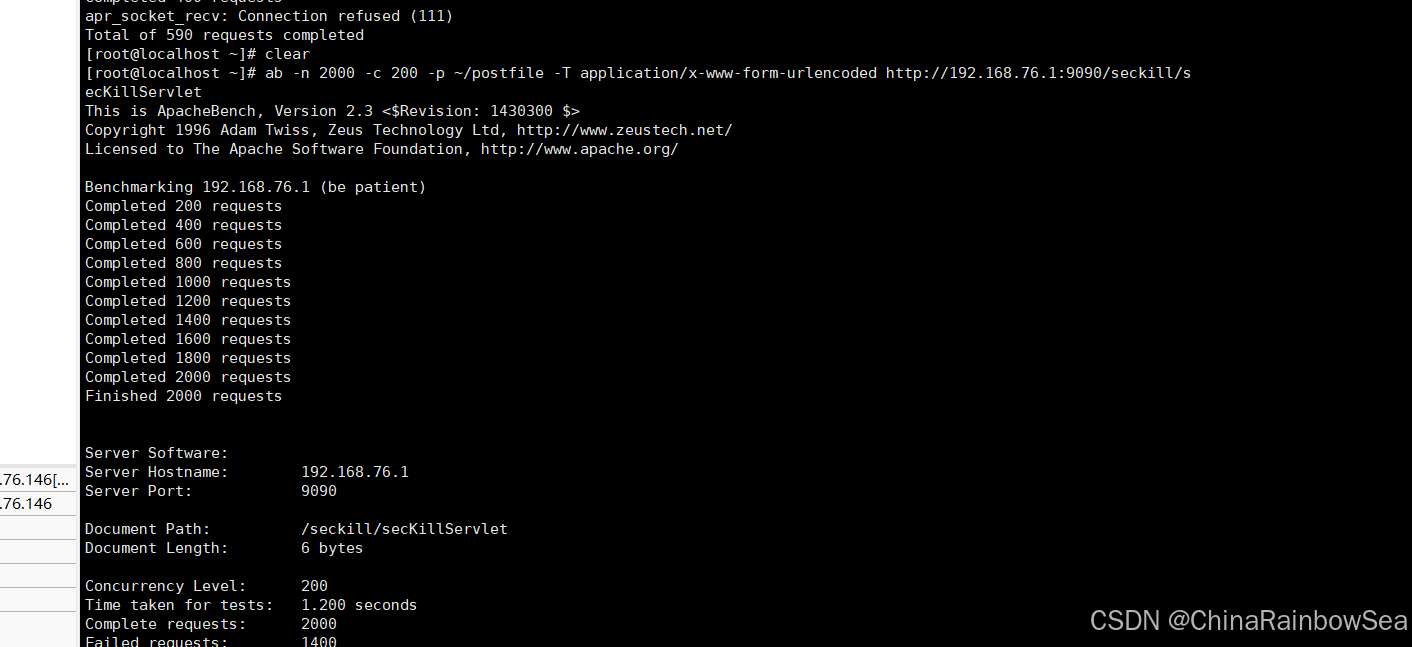The height and width of the screenshot is (647, 1412).
Task: Click the http://www.zeustech.net/ URL in terminal
Action: tap(624, 130)
